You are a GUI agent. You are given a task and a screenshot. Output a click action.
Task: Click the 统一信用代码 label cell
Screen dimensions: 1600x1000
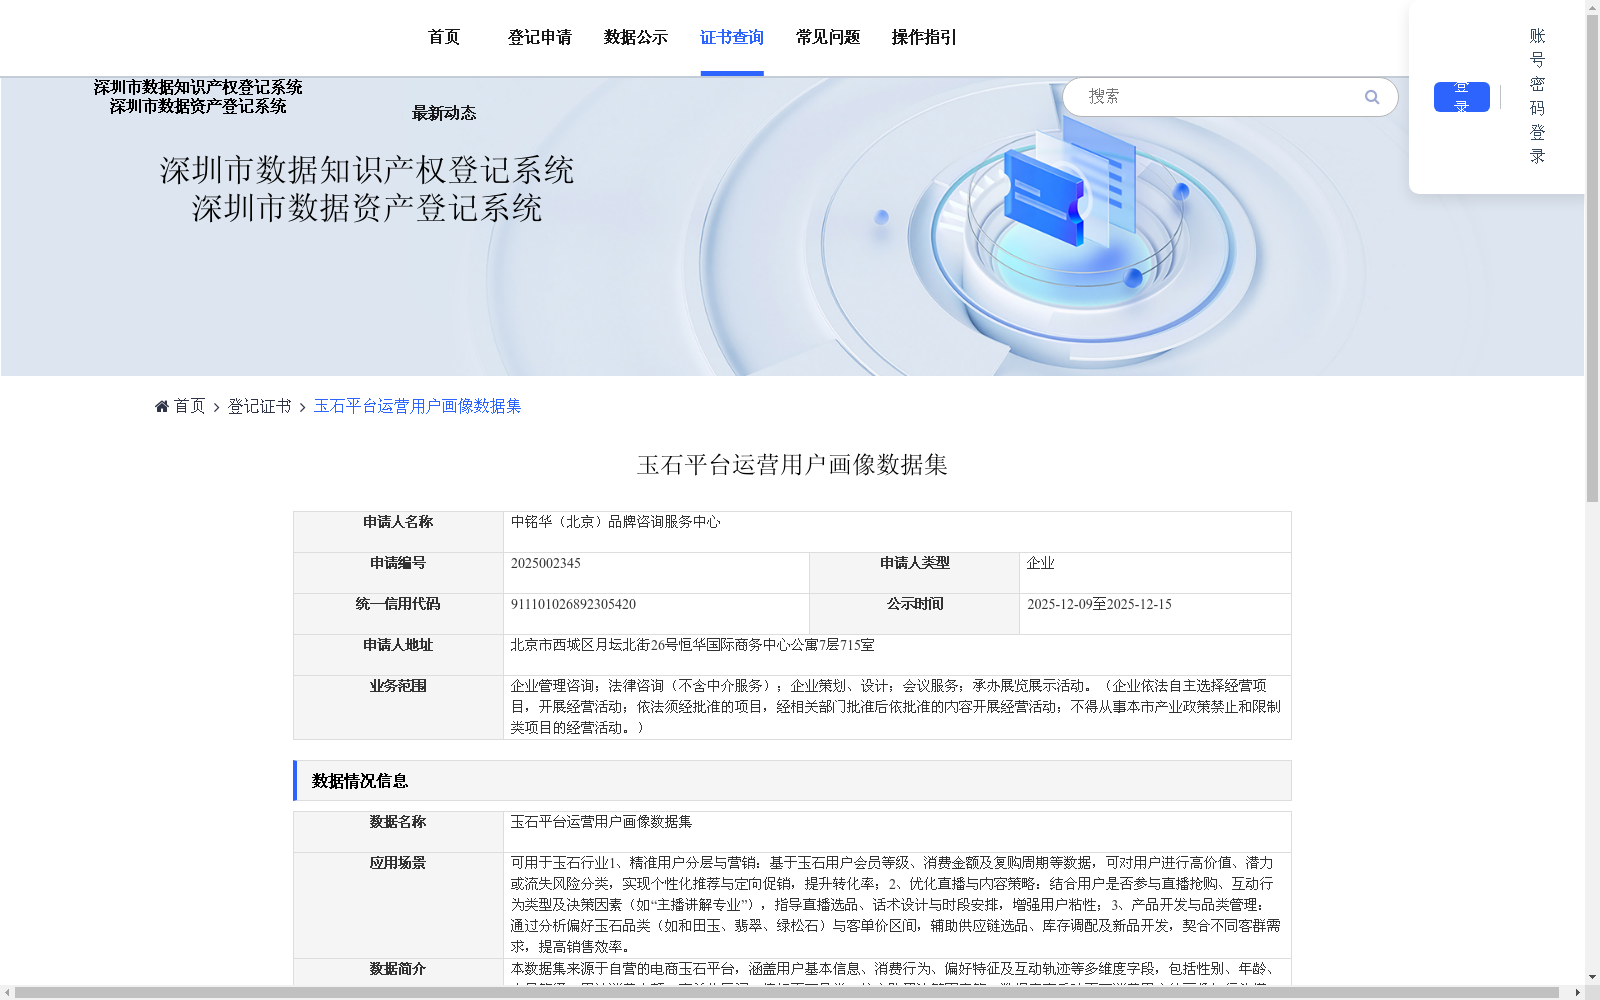(x=398, y=614)
